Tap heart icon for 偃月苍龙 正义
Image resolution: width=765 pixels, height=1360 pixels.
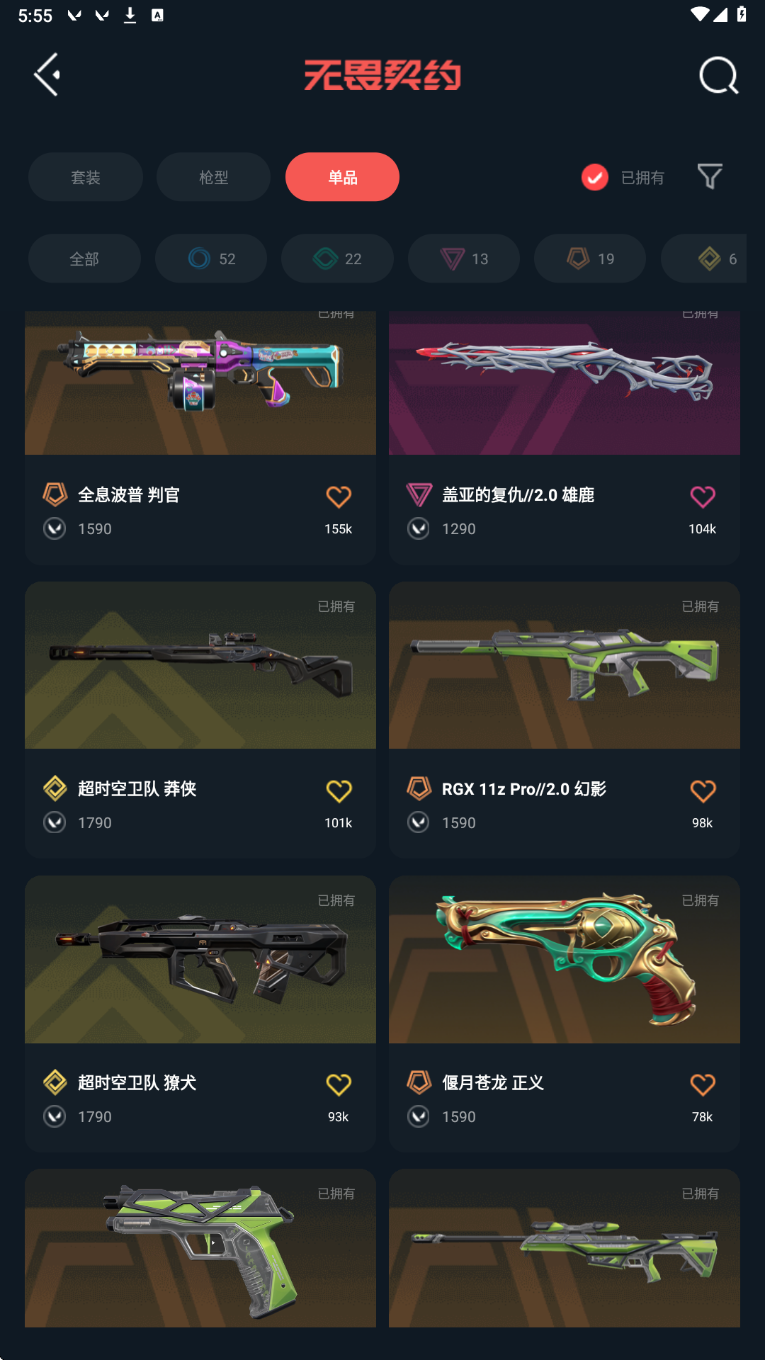pos(703,1084)
